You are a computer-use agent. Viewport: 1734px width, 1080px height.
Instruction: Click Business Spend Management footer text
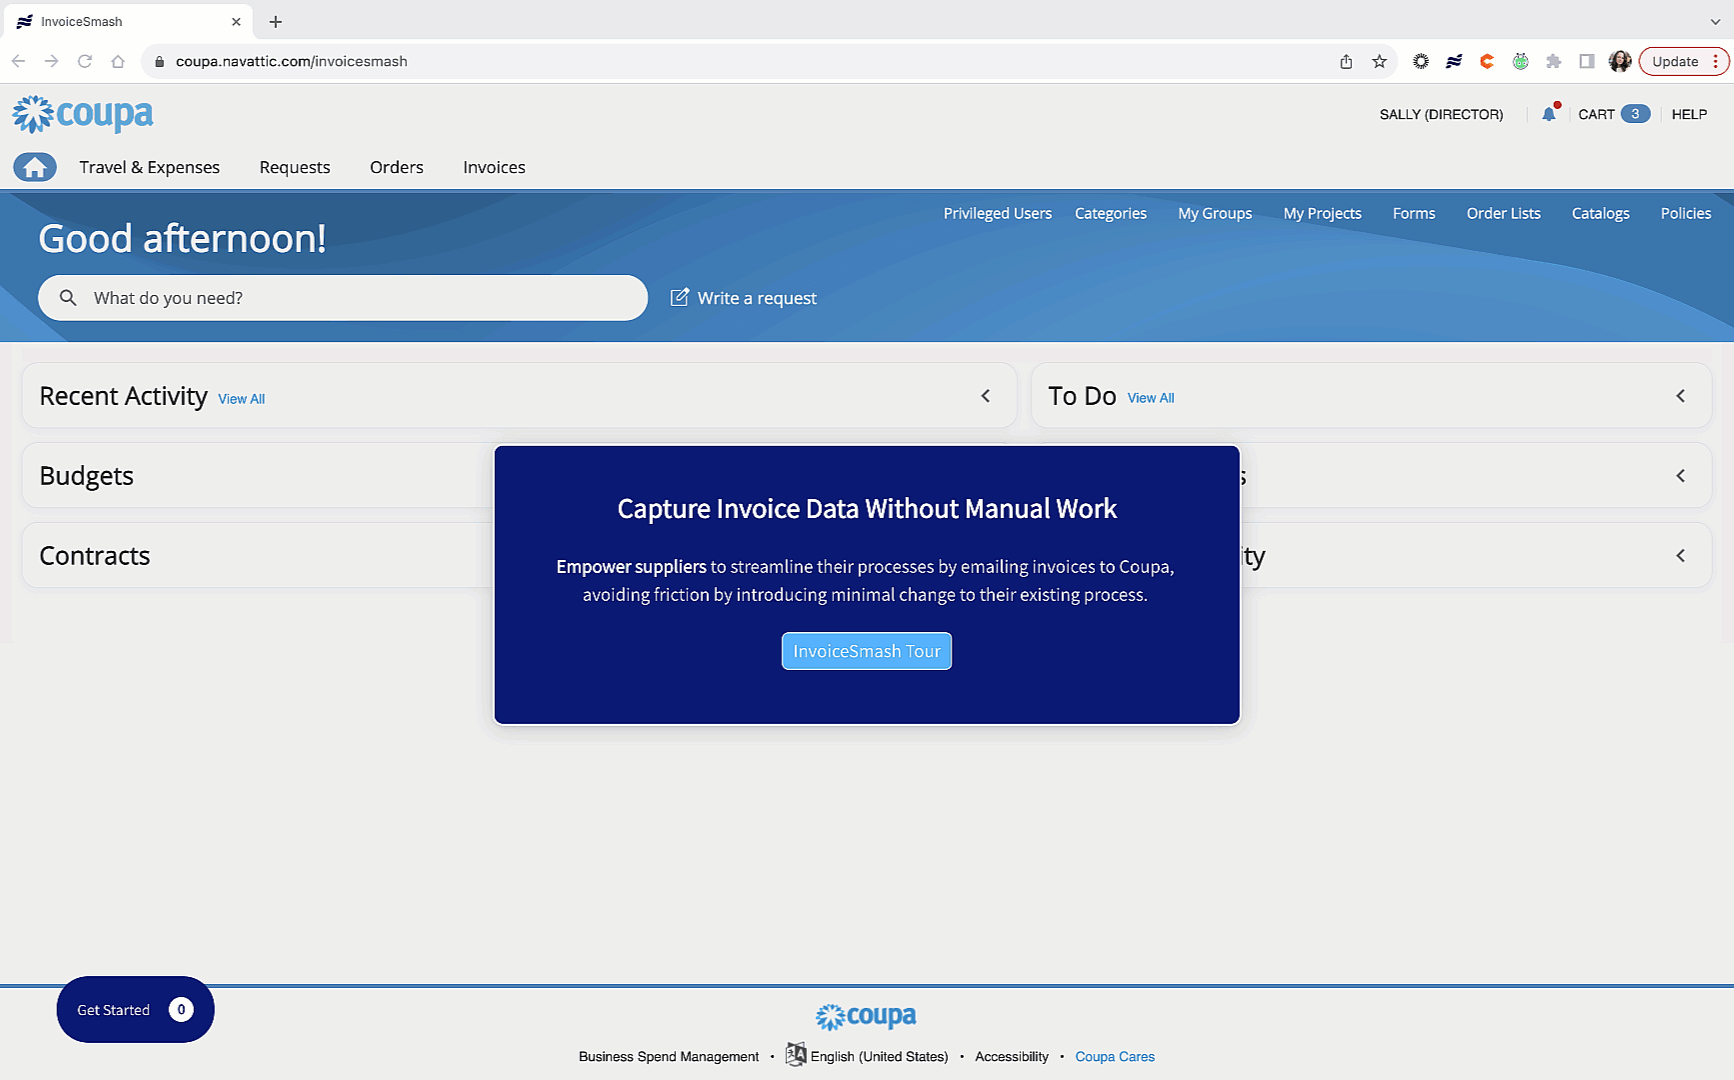coord(669,1056)
